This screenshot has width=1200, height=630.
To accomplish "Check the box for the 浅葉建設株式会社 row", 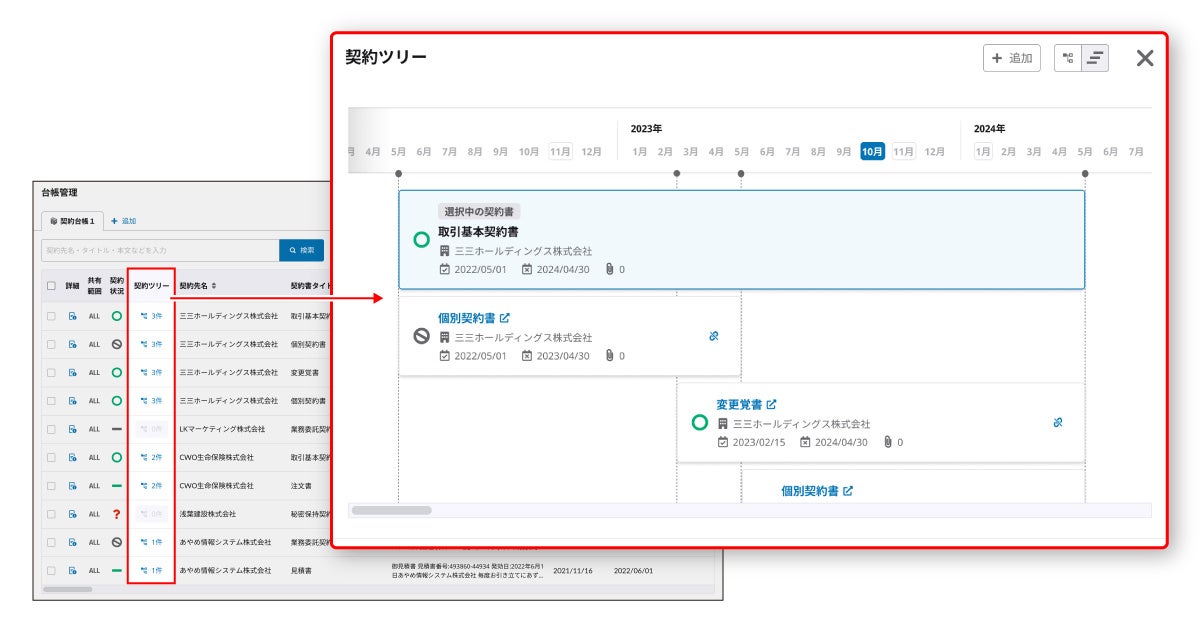I will coord(51,514).
